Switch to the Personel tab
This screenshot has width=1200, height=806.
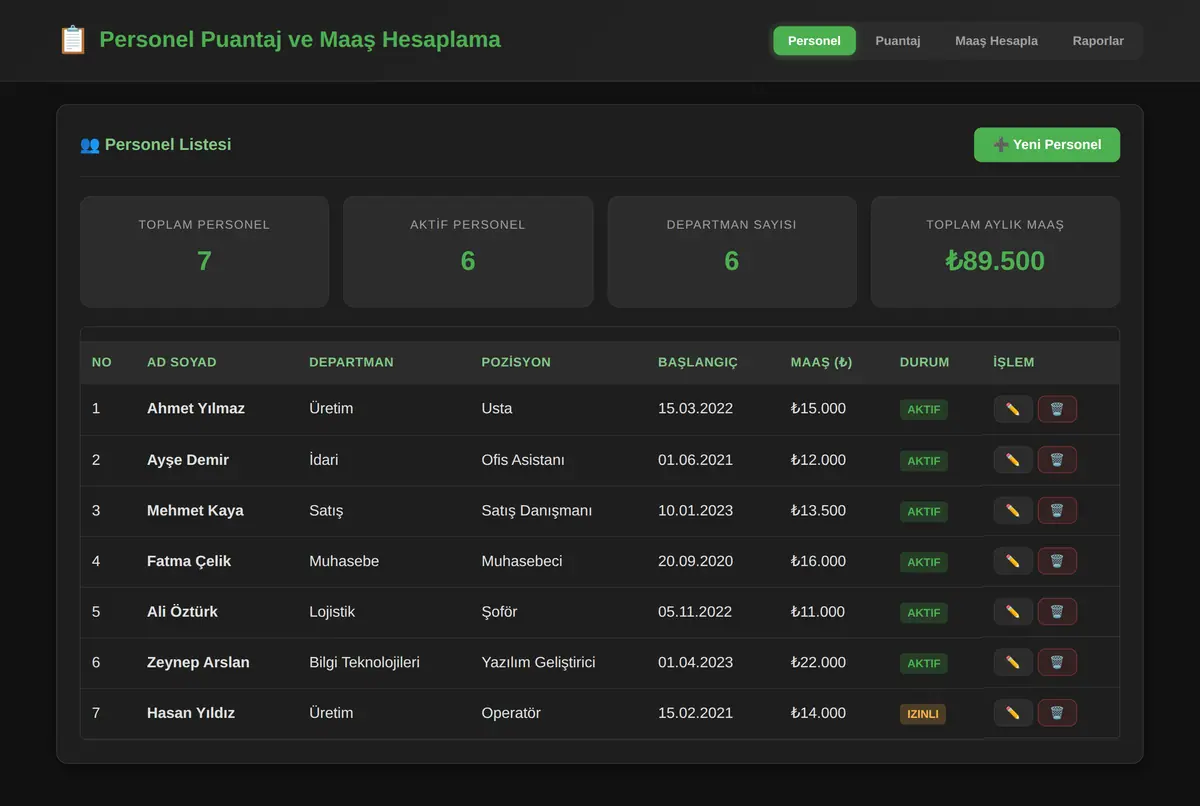814,41
